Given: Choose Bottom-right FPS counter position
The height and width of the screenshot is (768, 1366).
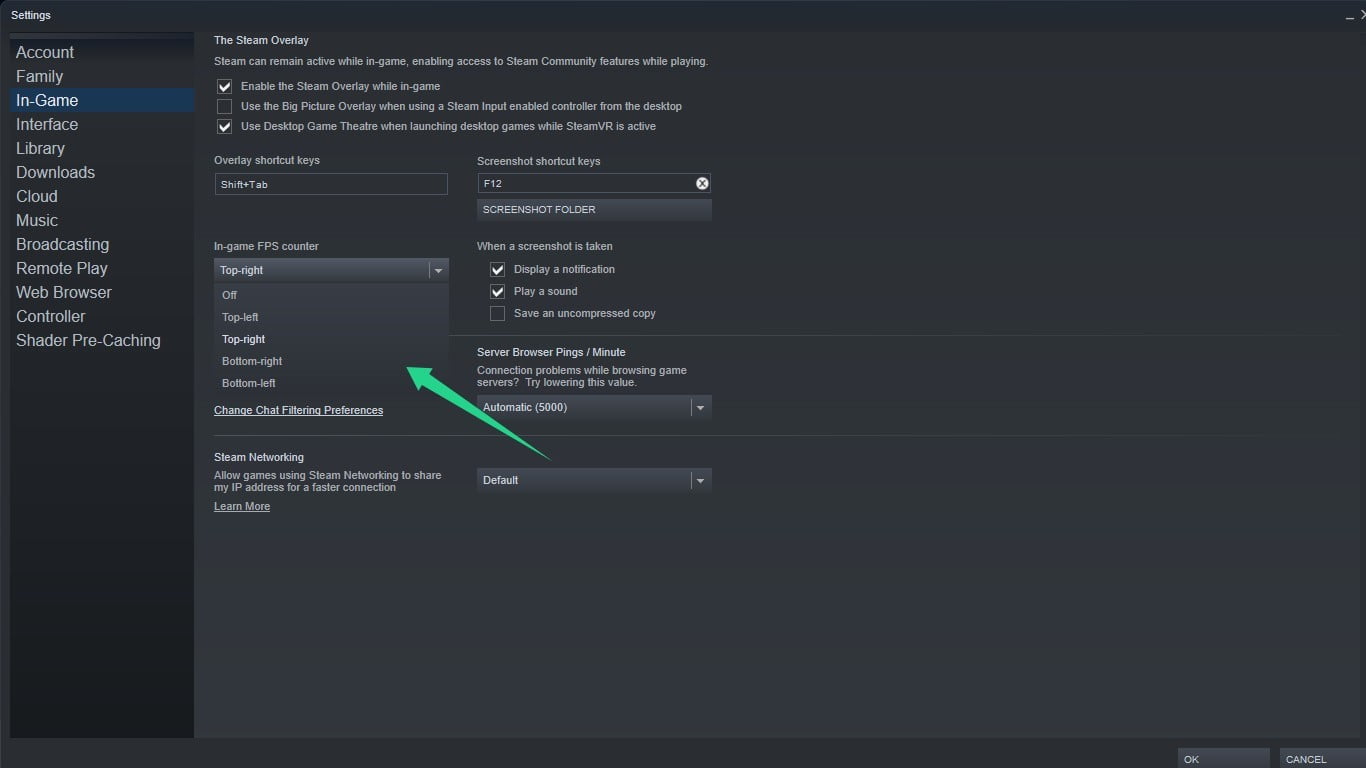Looking at the screenshot, I should coord(252,361).
